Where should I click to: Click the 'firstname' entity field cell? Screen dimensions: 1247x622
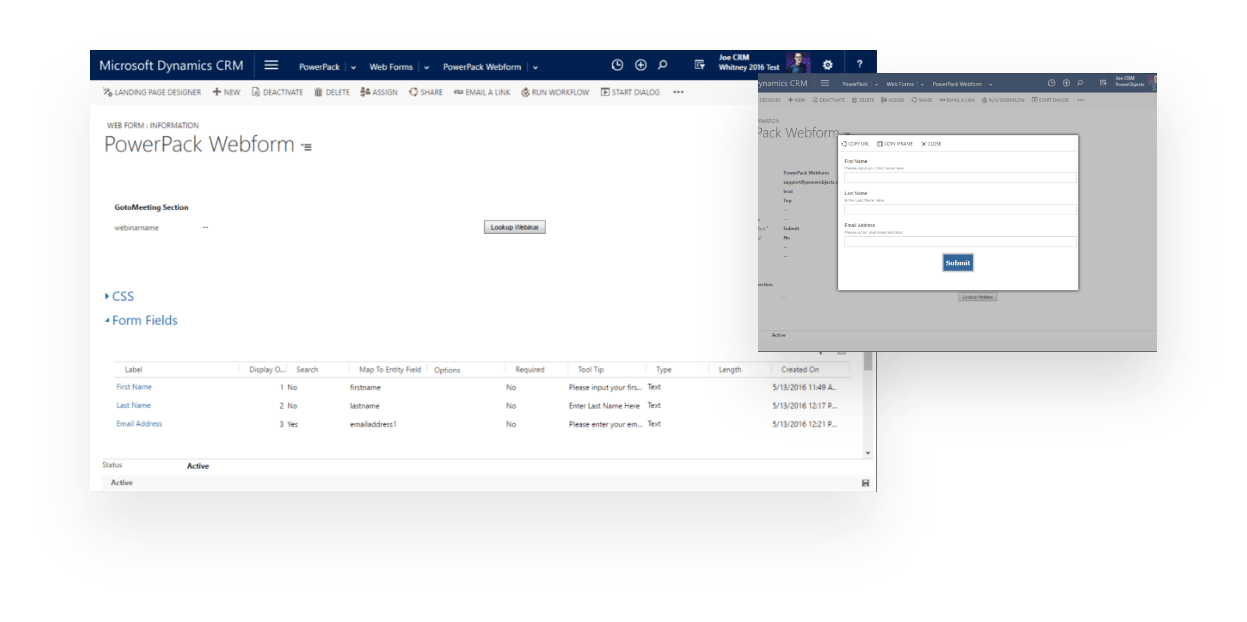[365, 387]
